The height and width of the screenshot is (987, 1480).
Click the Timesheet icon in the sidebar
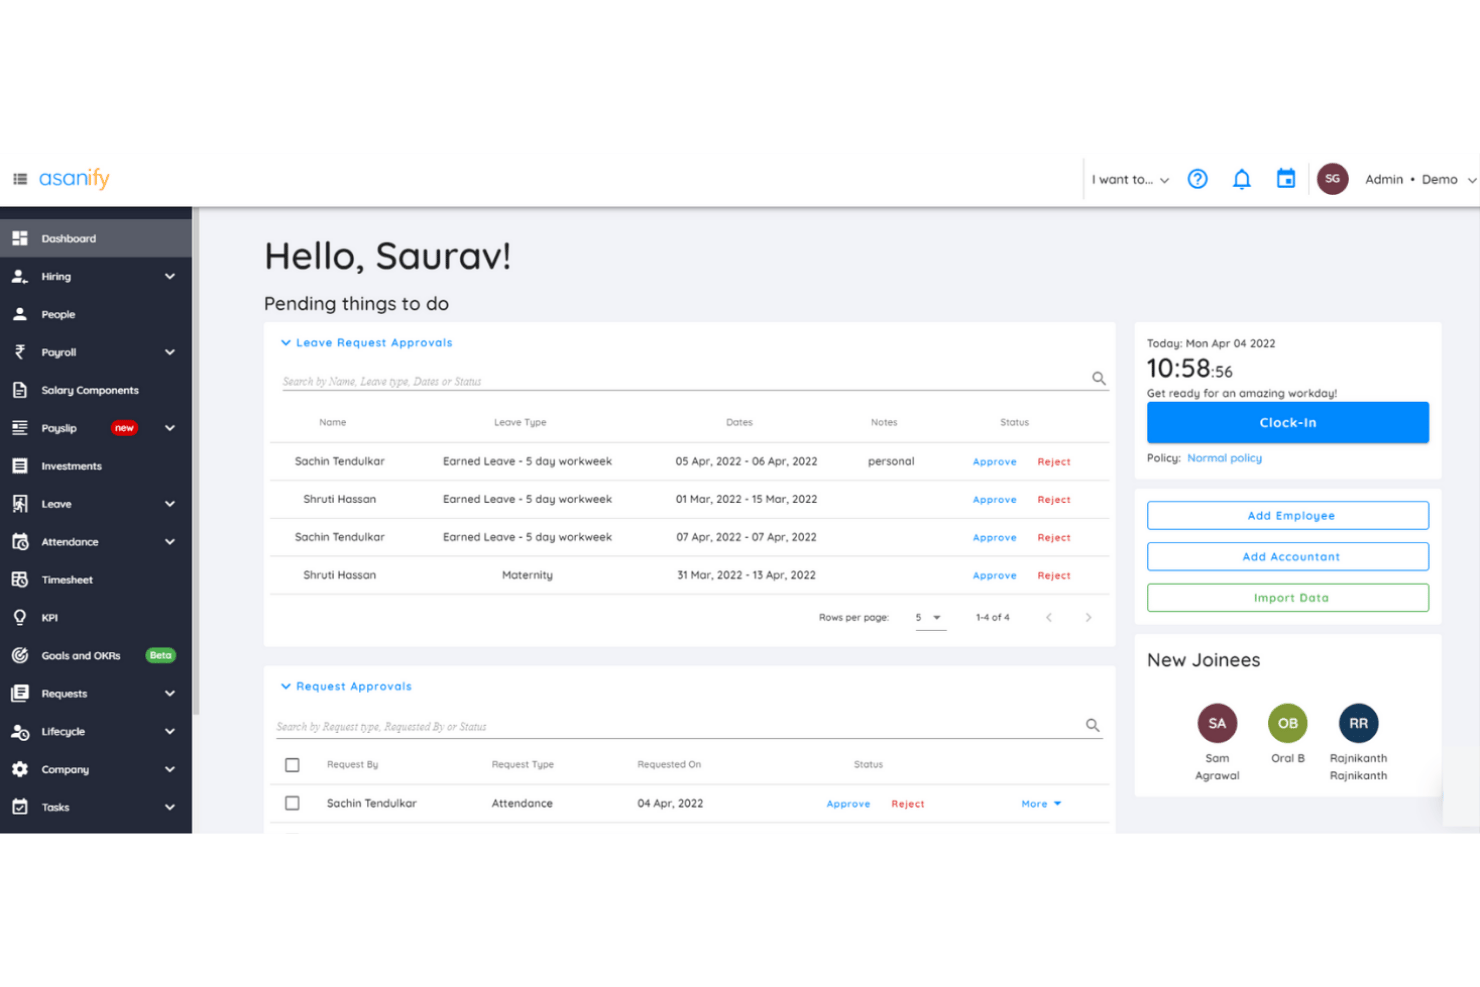pos(20,580)
